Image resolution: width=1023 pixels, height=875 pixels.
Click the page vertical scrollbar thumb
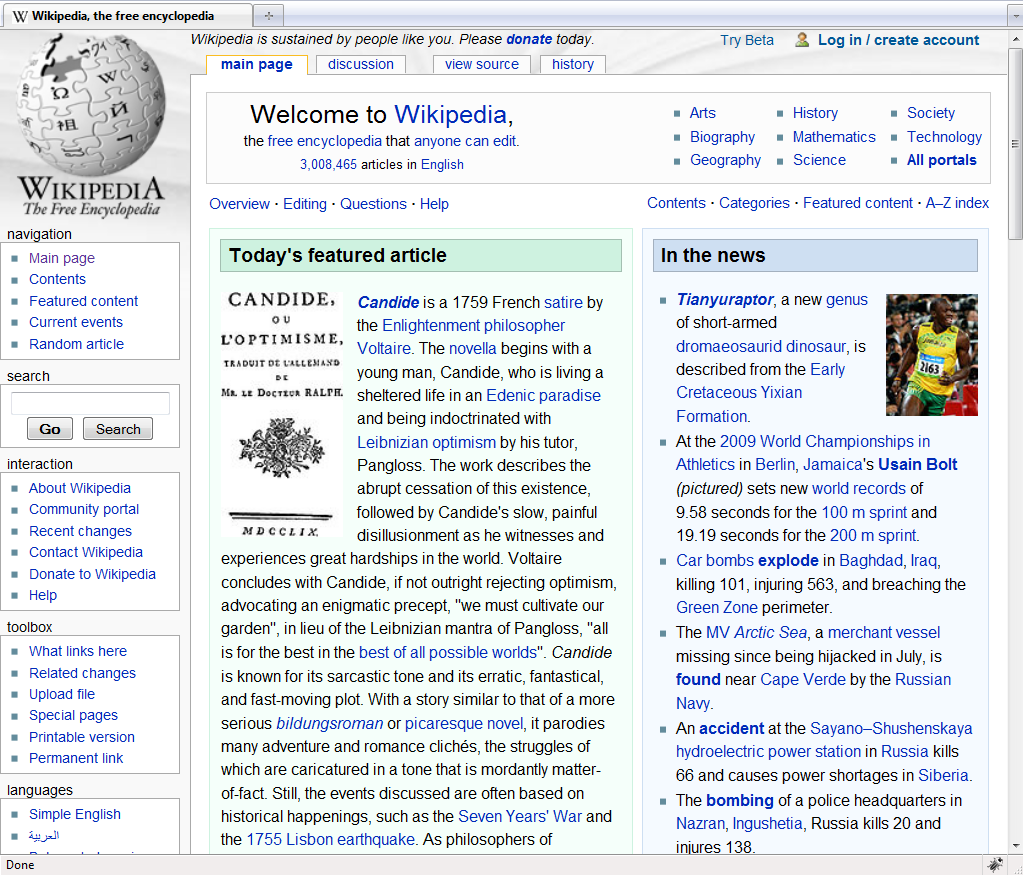click(1015, 144)
